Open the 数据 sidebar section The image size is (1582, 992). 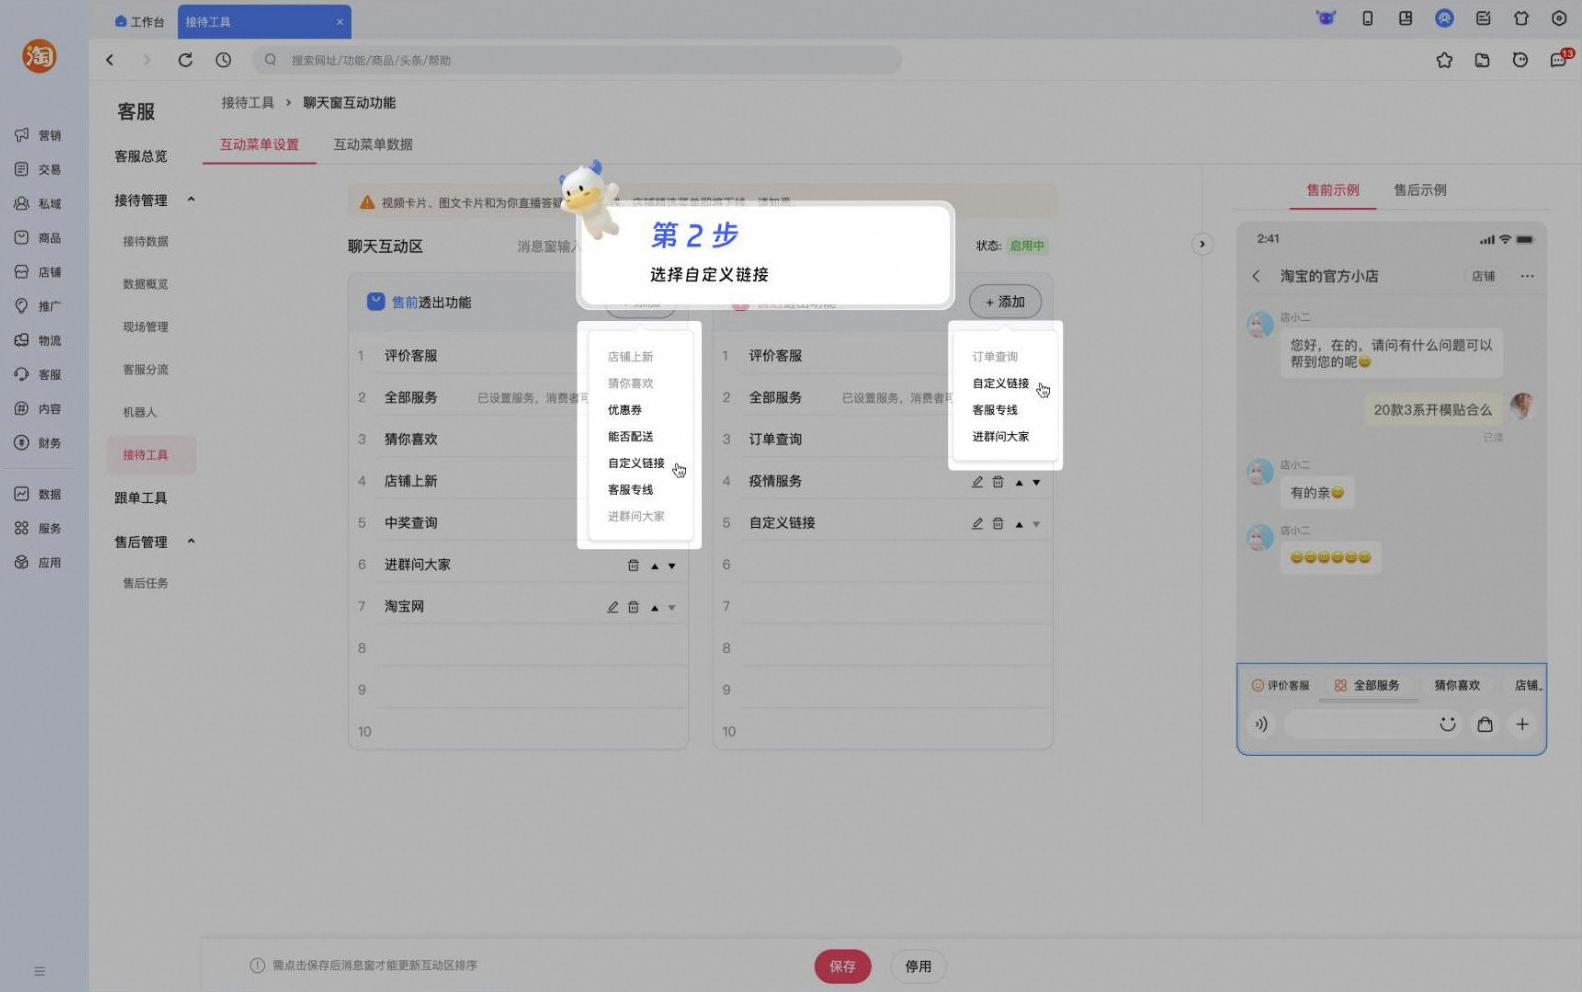[37, 494]
